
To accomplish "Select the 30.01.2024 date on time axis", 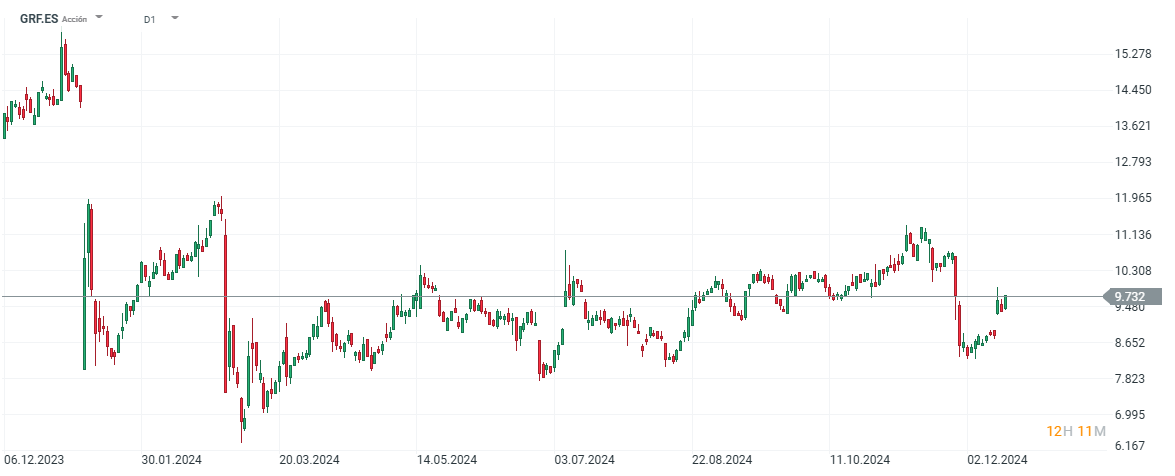I will click(x=173, y=460).
